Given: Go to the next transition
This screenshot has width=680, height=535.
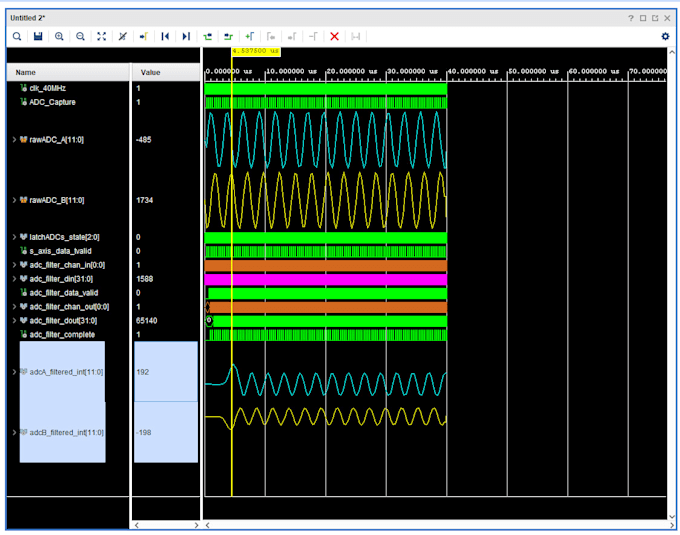Looking at the screenshot, I should (x=229, y=36).
